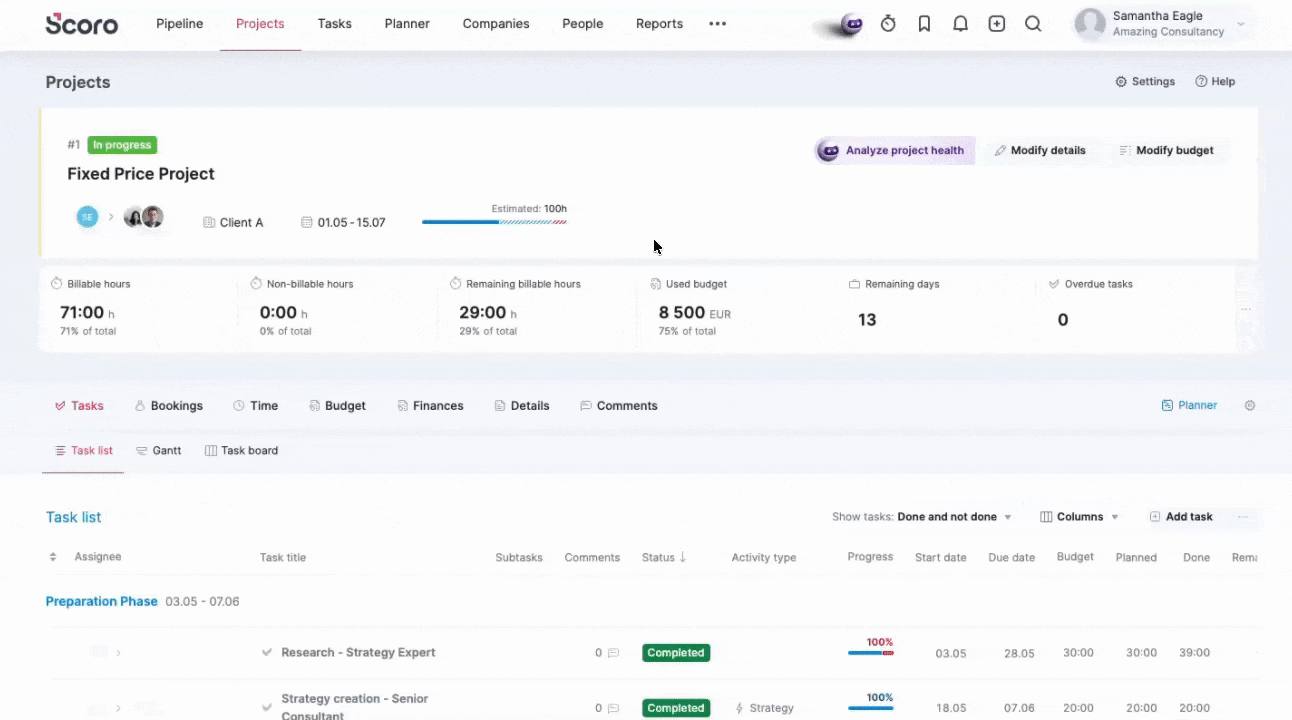
Task: Switch to the Details tab
Action: click(x=521, y=406)
